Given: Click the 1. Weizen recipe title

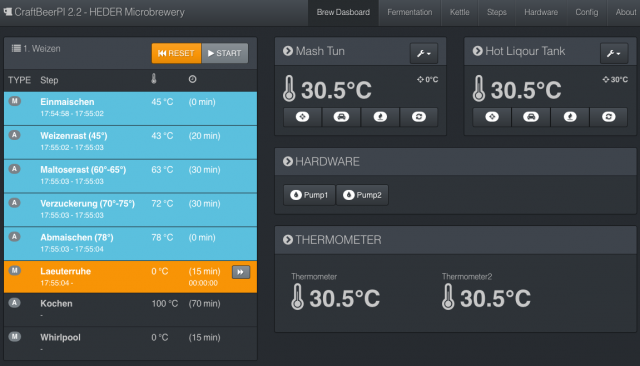Looking at the screenshot, I should (42, 49).
